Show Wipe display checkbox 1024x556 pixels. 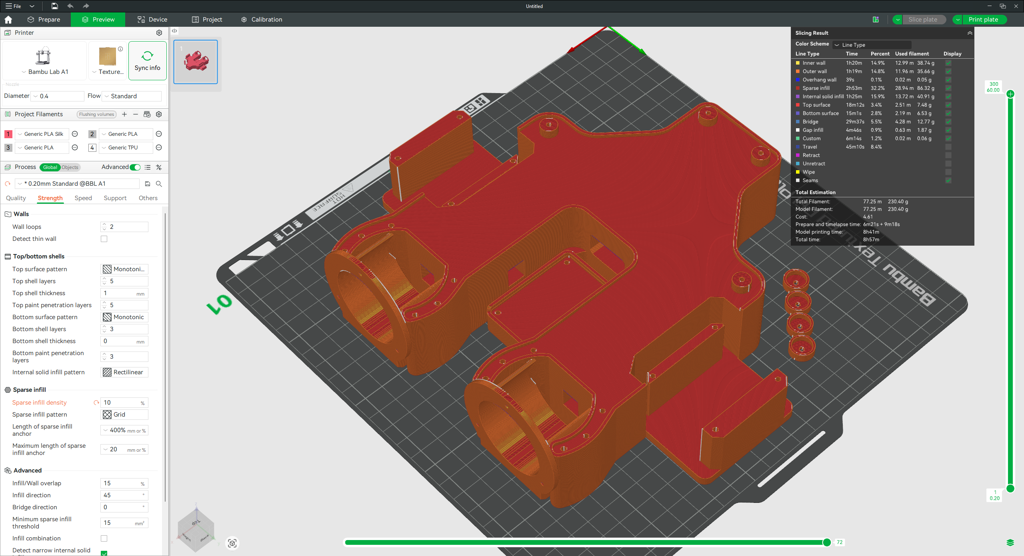(x=948, y=172)
